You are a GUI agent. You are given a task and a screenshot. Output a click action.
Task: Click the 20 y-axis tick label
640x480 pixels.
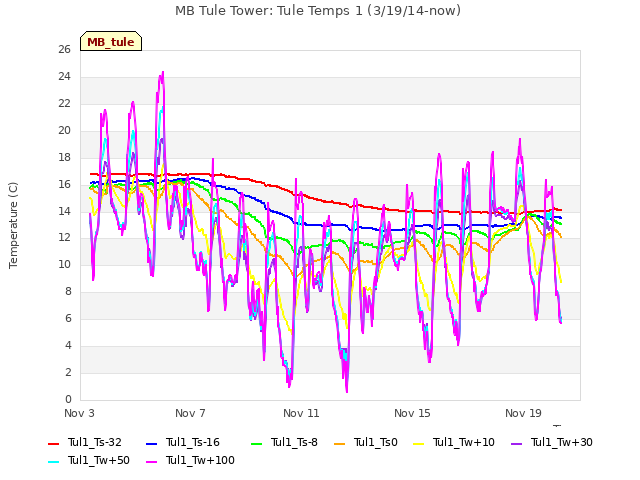tap(64, 131)
